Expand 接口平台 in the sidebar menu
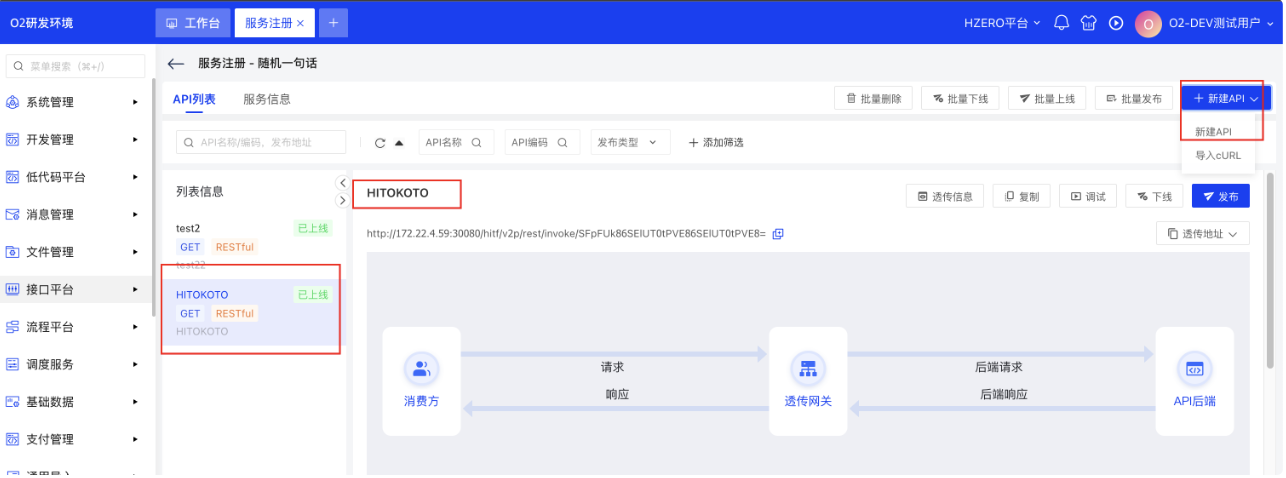This screenshot has height=478, width=1286. [75, 289]
